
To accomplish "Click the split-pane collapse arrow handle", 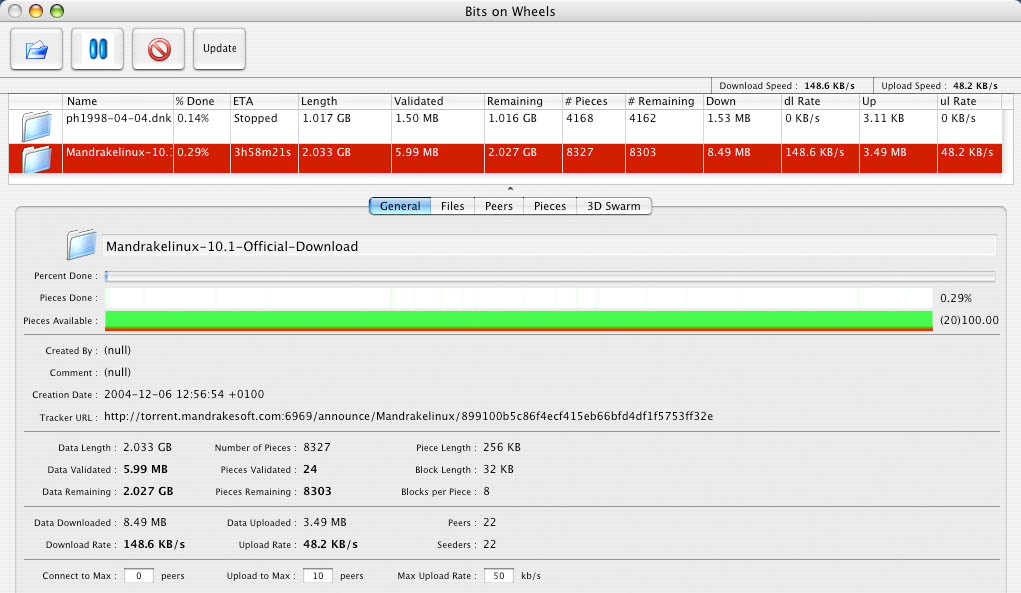I will 510,189.
